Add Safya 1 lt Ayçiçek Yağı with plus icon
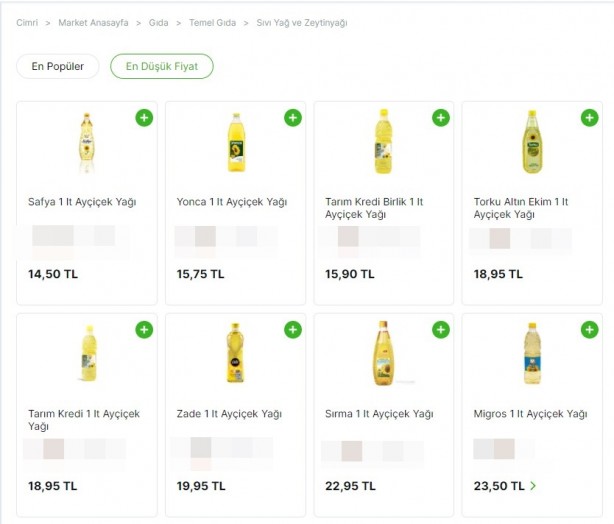 coord(144,117)
